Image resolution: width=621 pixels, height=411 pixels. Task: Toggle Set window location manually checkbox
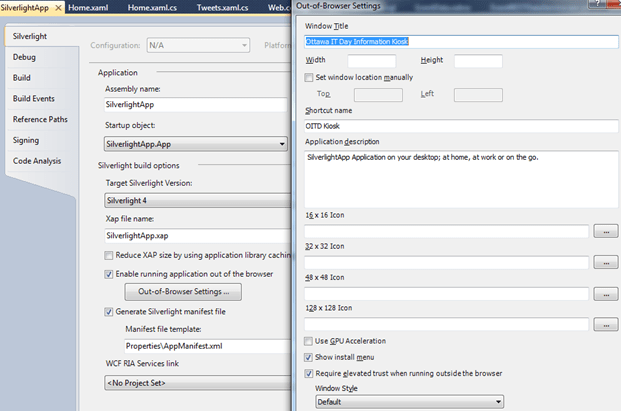click(308, 77)
